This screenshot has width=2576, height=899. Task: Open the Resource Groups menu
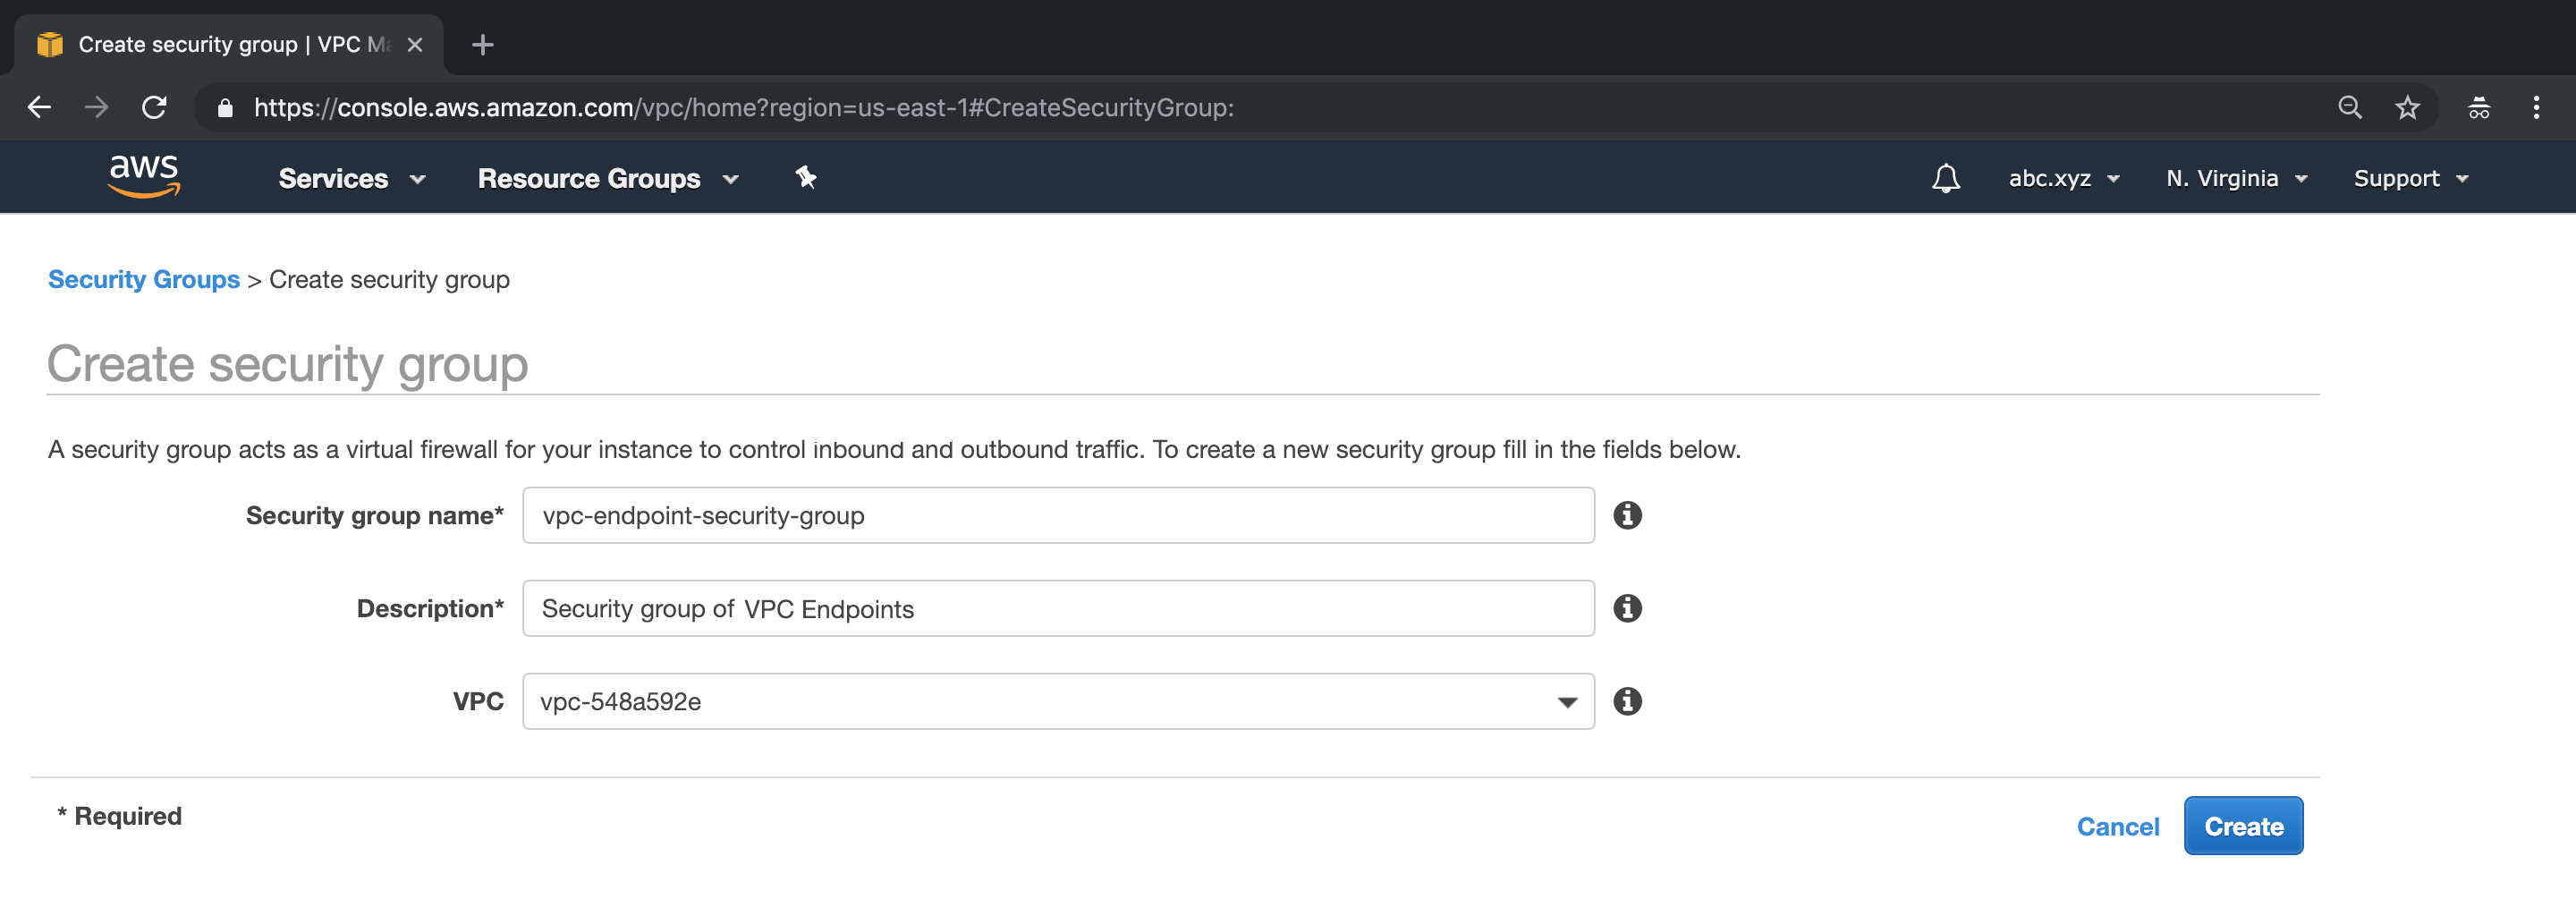608,178
